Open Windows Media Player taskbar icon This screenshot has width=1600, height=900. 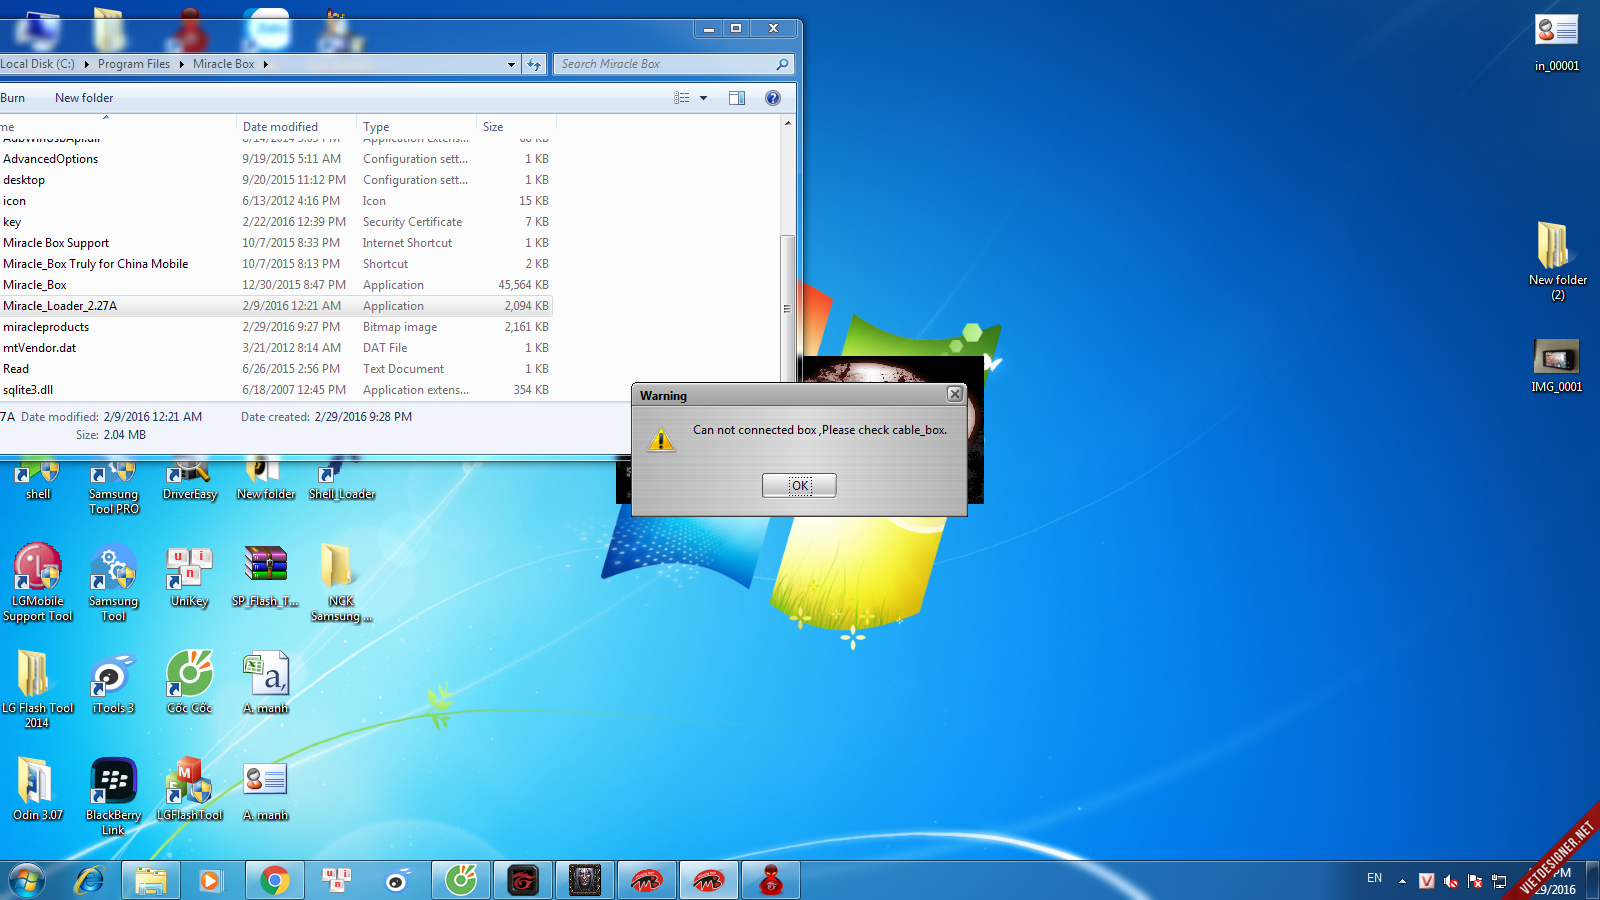point(210,881)
